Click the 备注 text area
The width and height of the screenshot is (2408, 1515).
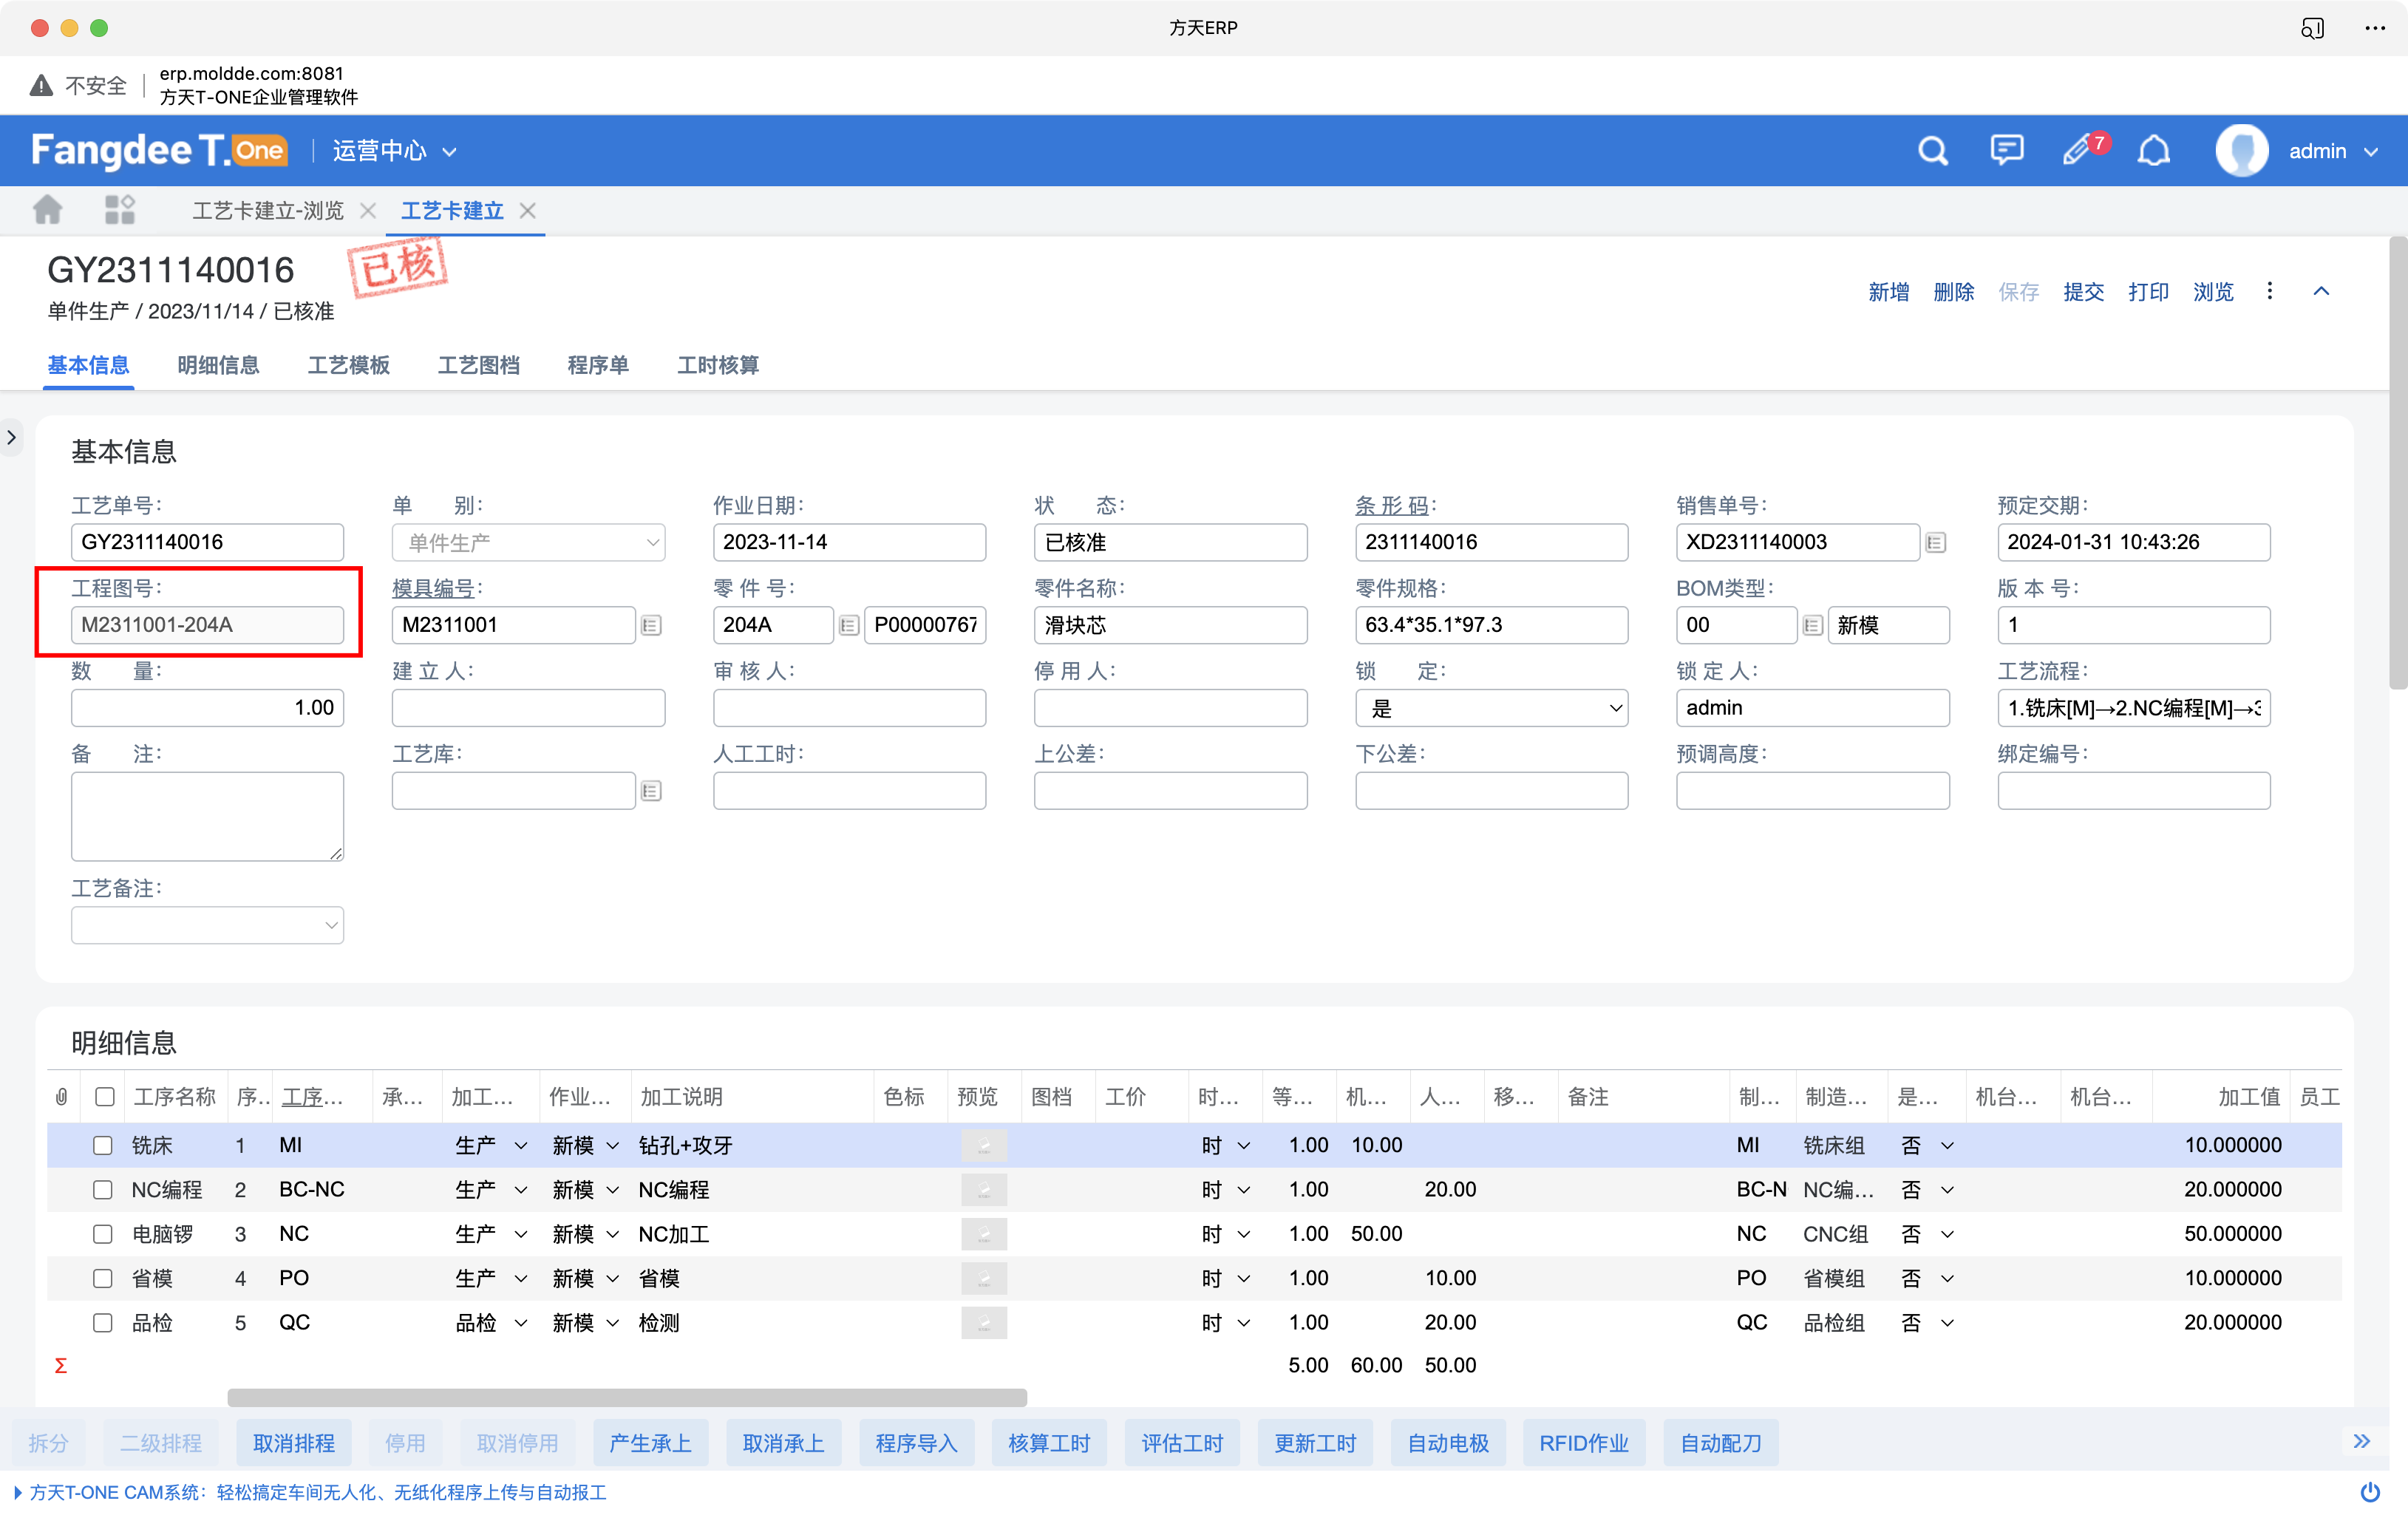207,816
